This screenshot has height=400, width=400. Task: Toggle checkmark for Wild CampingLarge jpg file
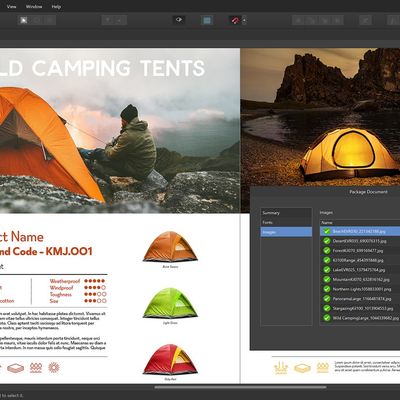(327, 318)
